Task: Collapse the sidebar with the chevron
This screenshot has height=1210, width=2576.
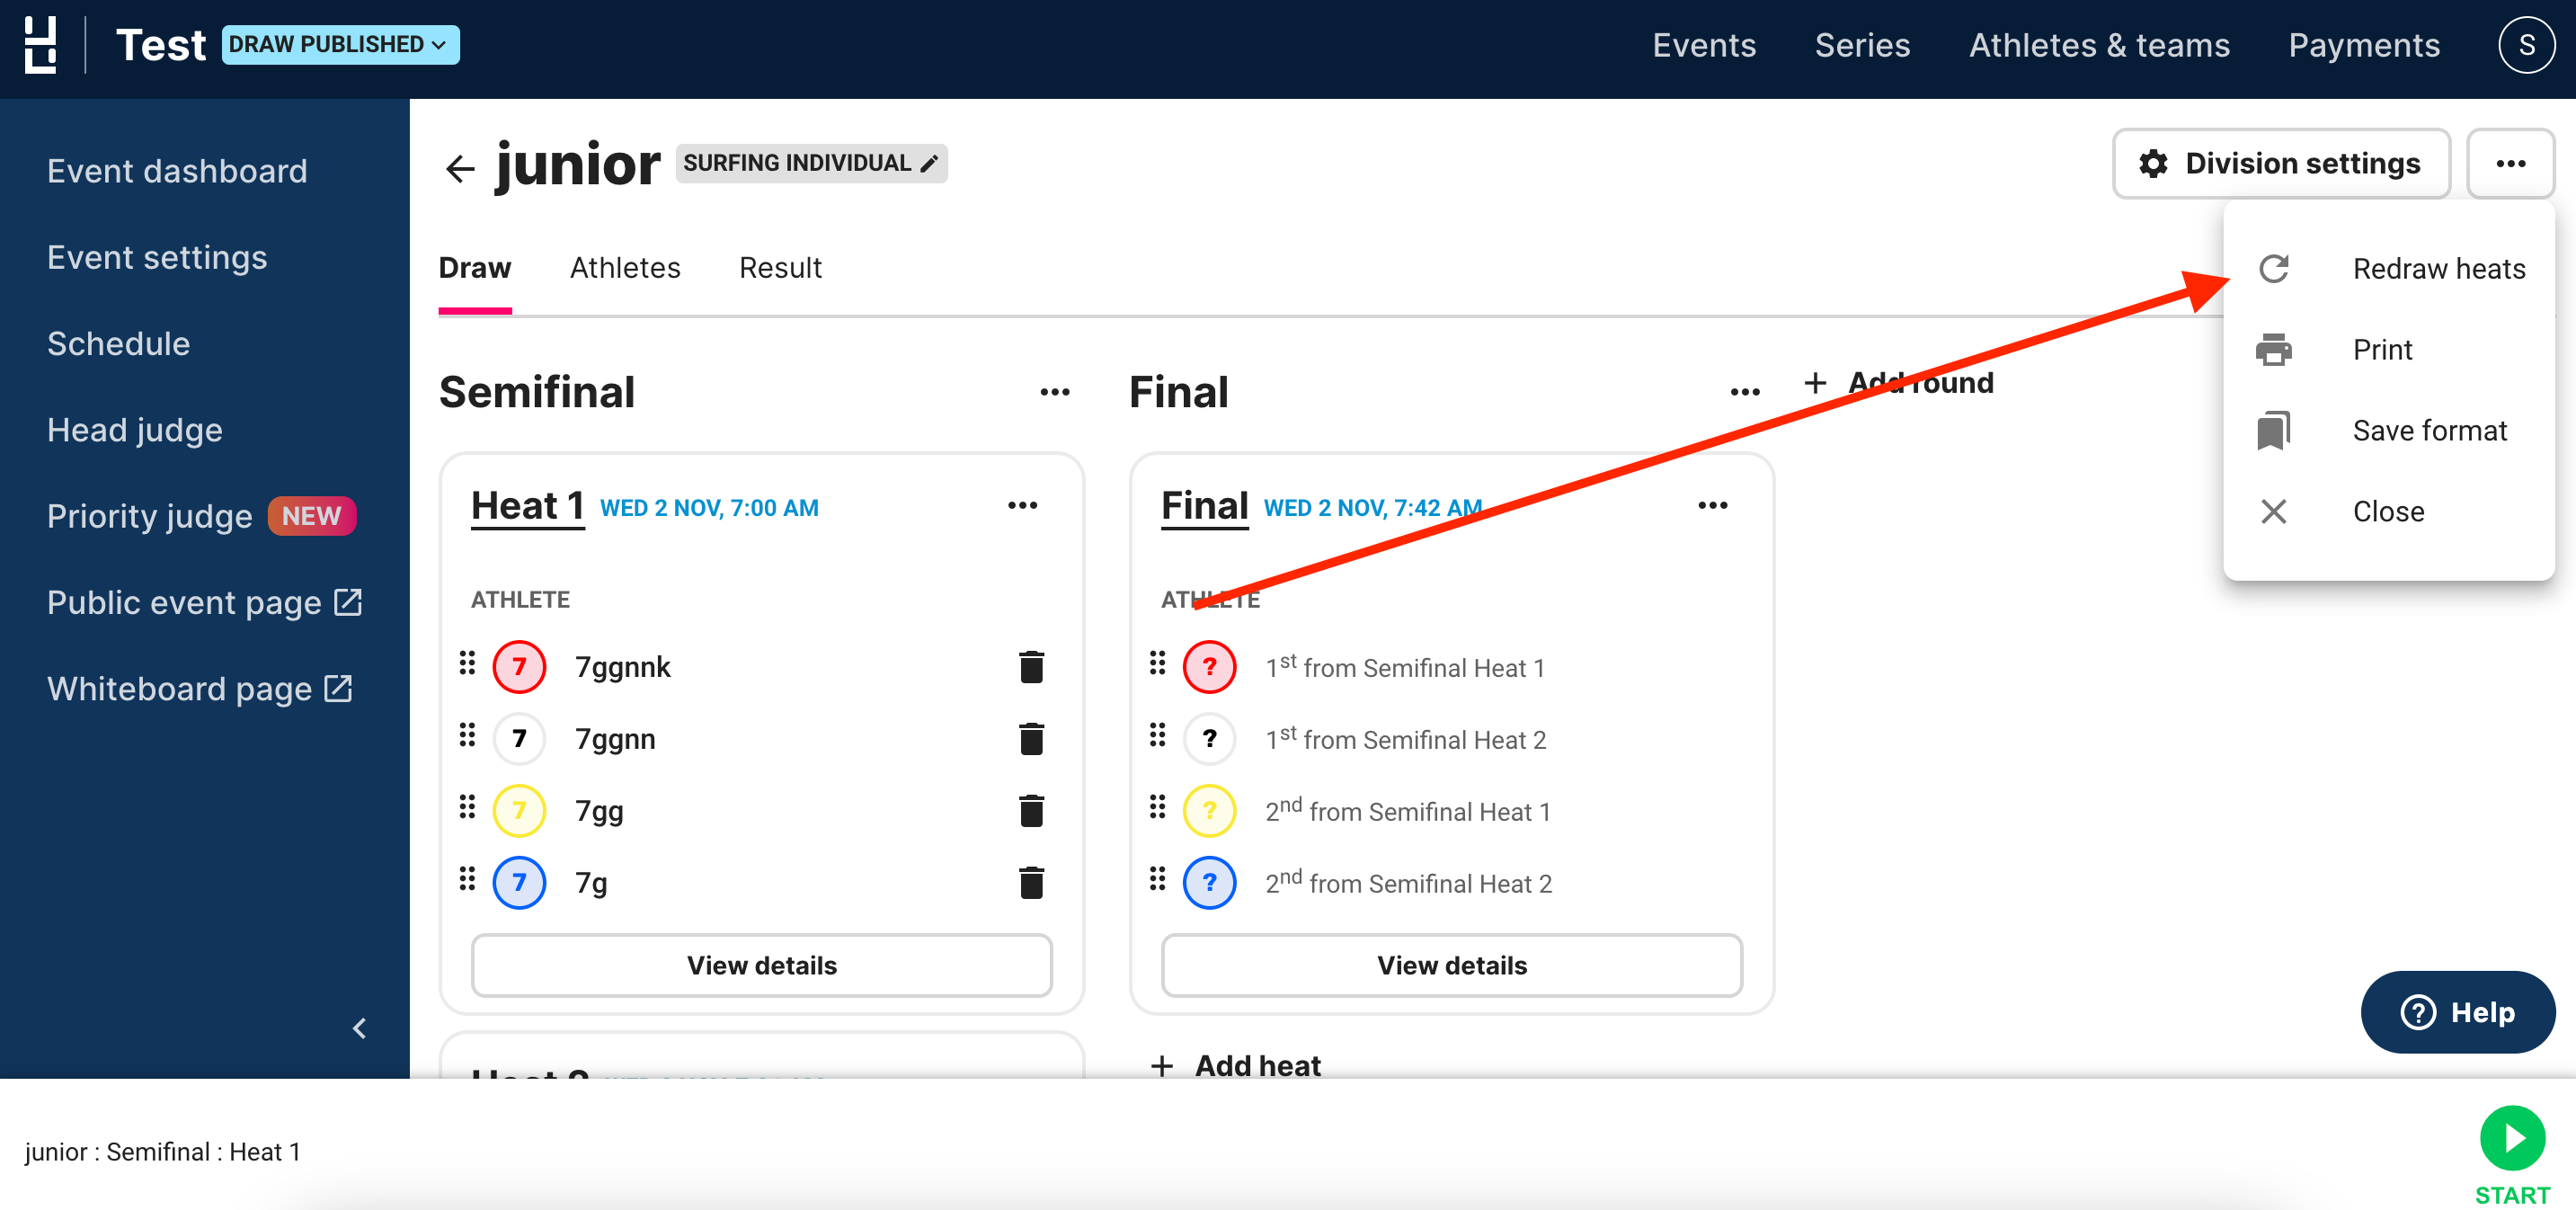Action: click(x=360, y=1027)
